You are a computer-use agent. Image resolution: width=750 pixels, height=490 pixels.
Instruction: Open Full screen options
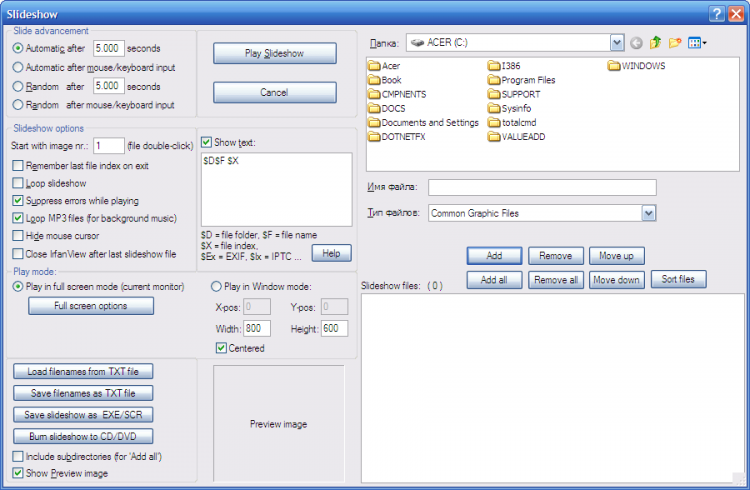pyautogui.click(x=91, y=306)
